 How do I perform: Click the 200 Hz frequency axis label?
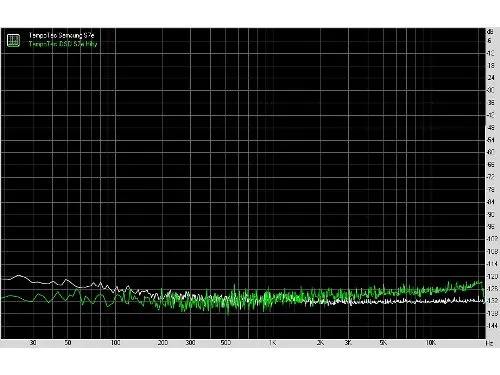pos(163,343)
